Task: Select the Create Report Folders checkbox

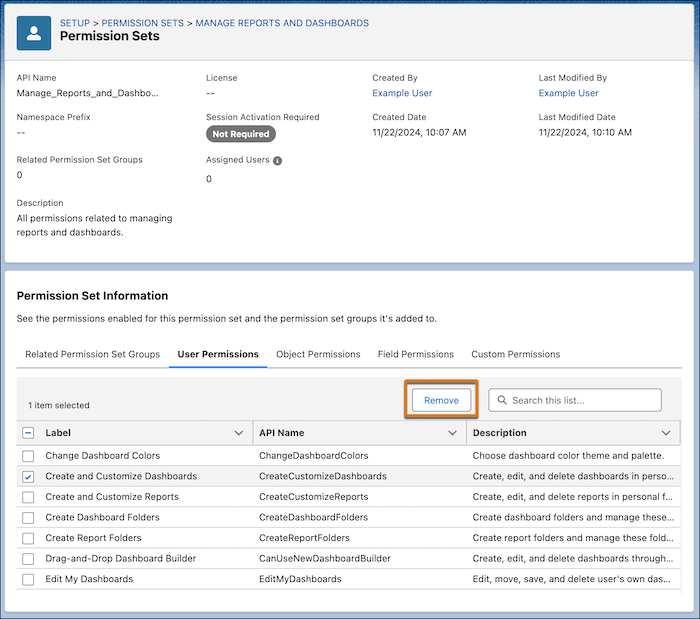Action: coord(28,538)
